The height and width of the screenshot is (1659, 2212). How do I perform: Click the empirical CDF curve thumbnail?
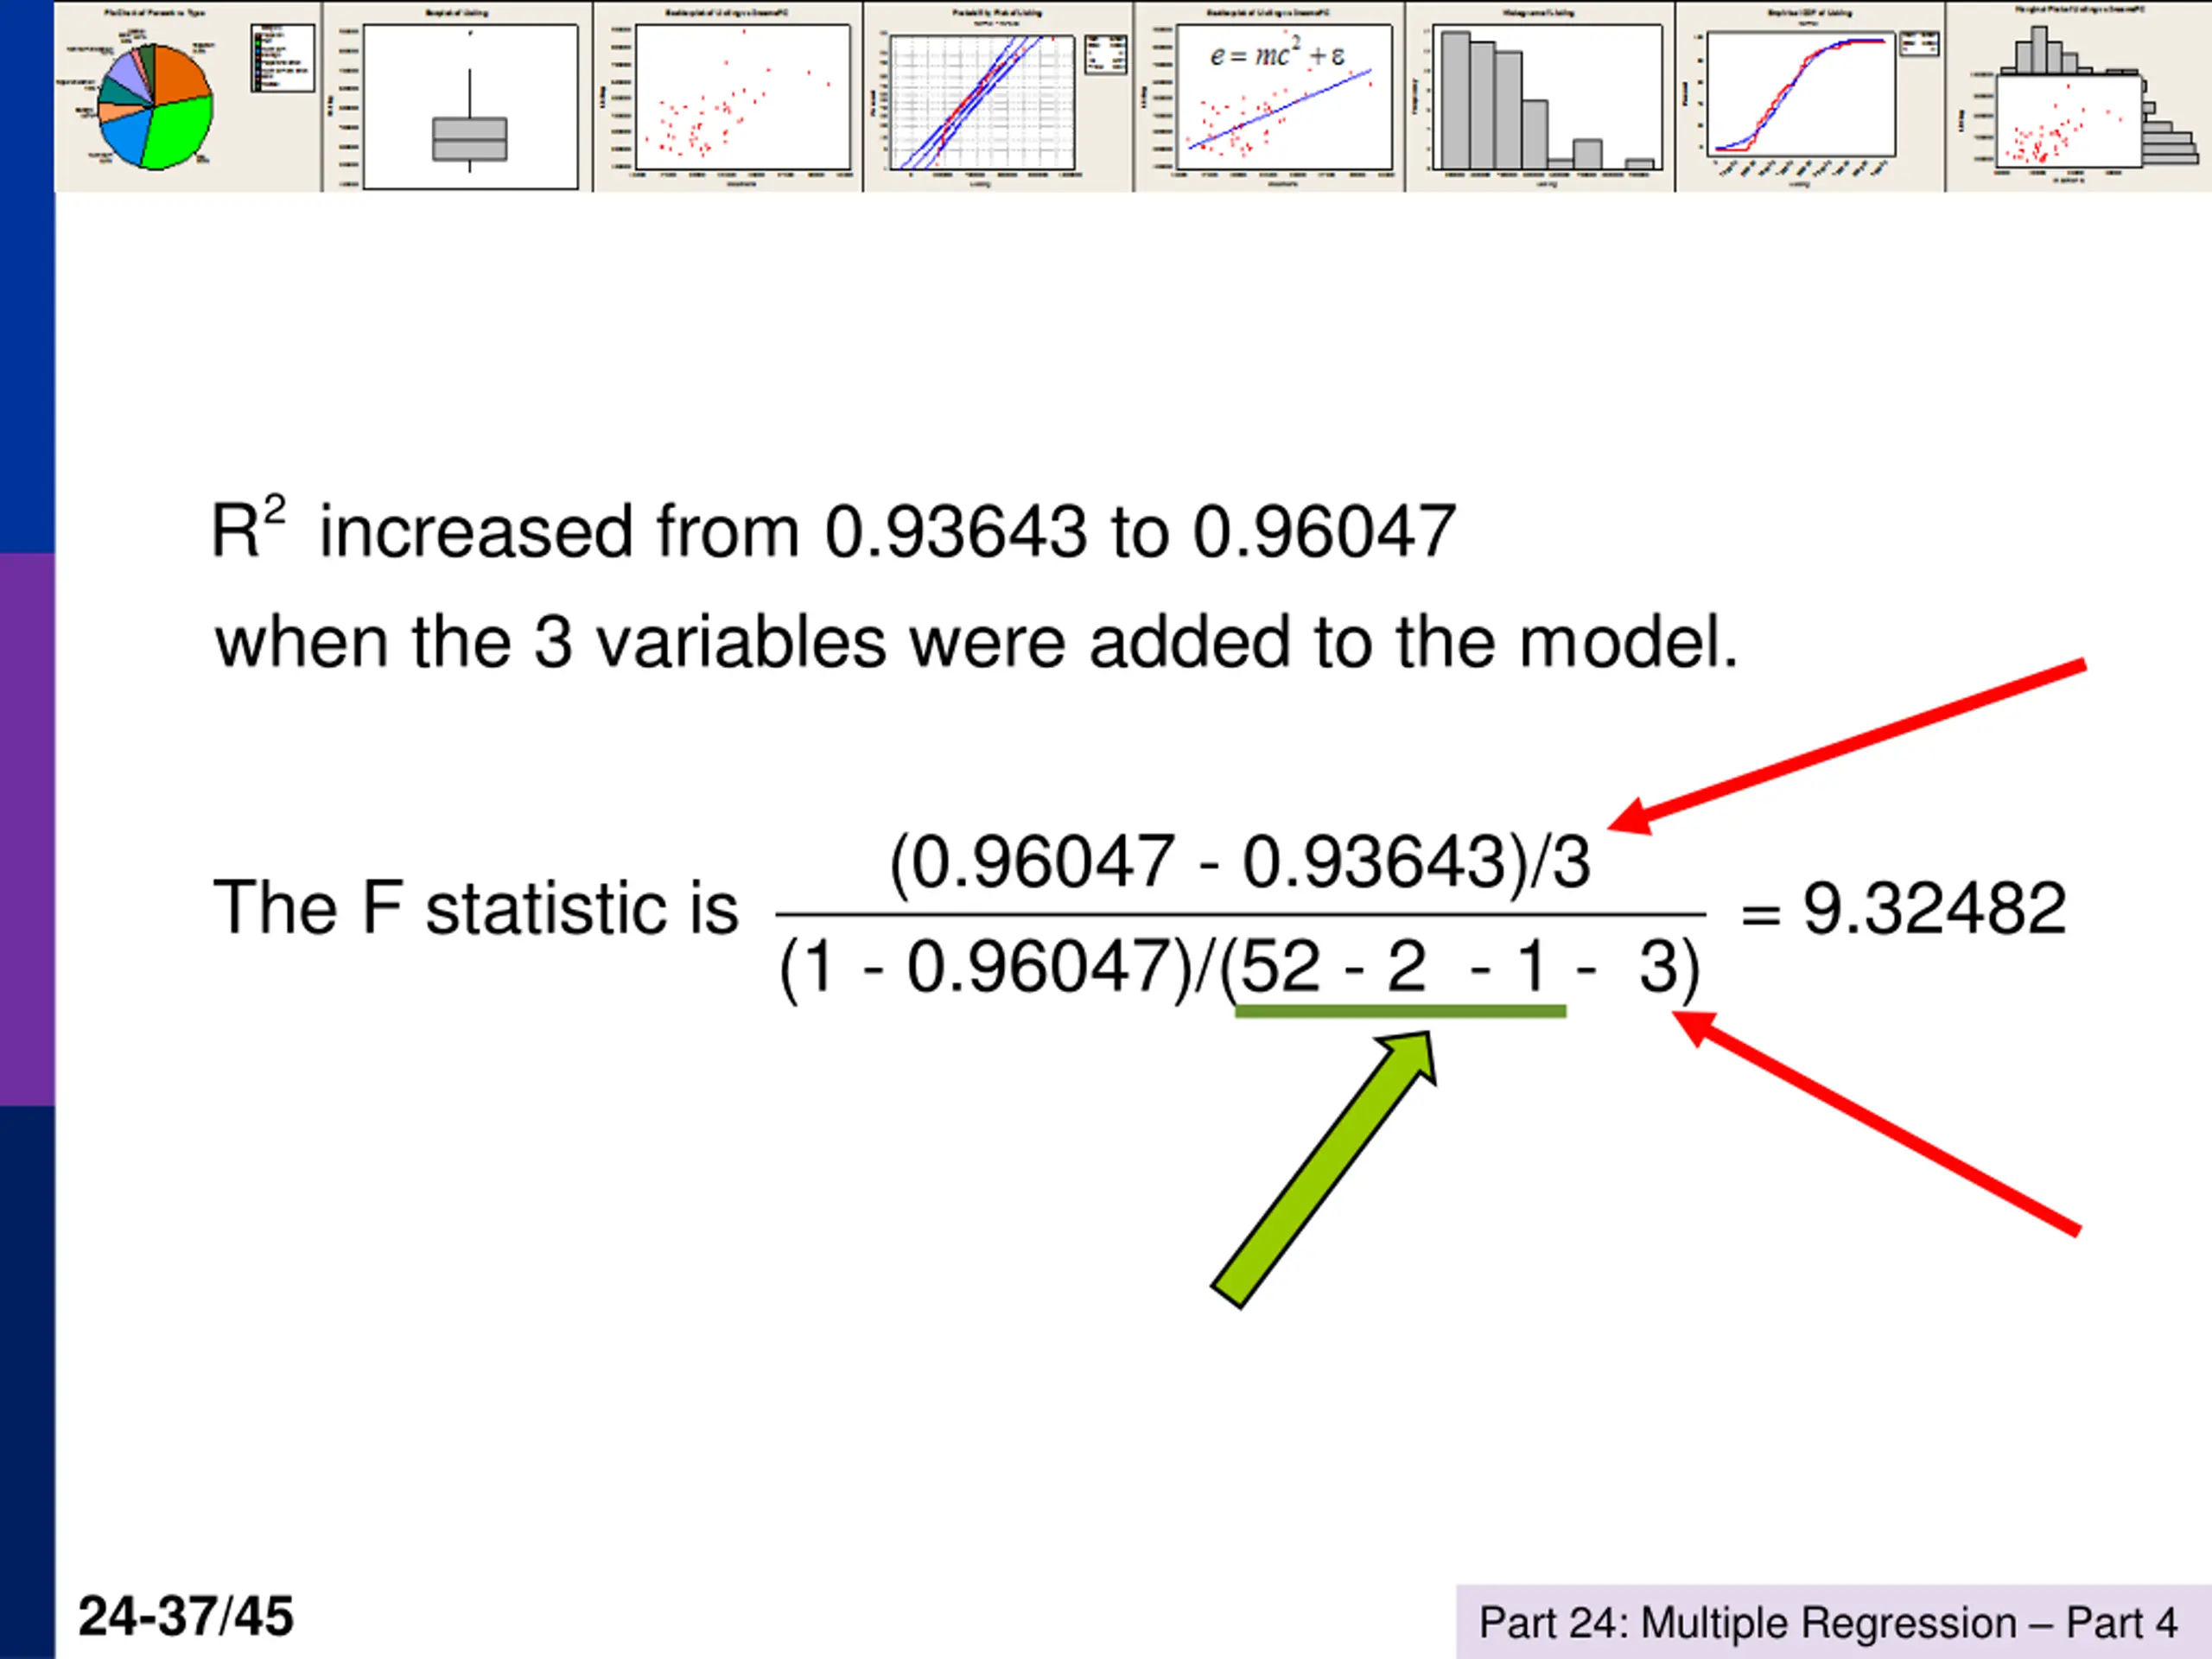click(x=1811, y=96)
